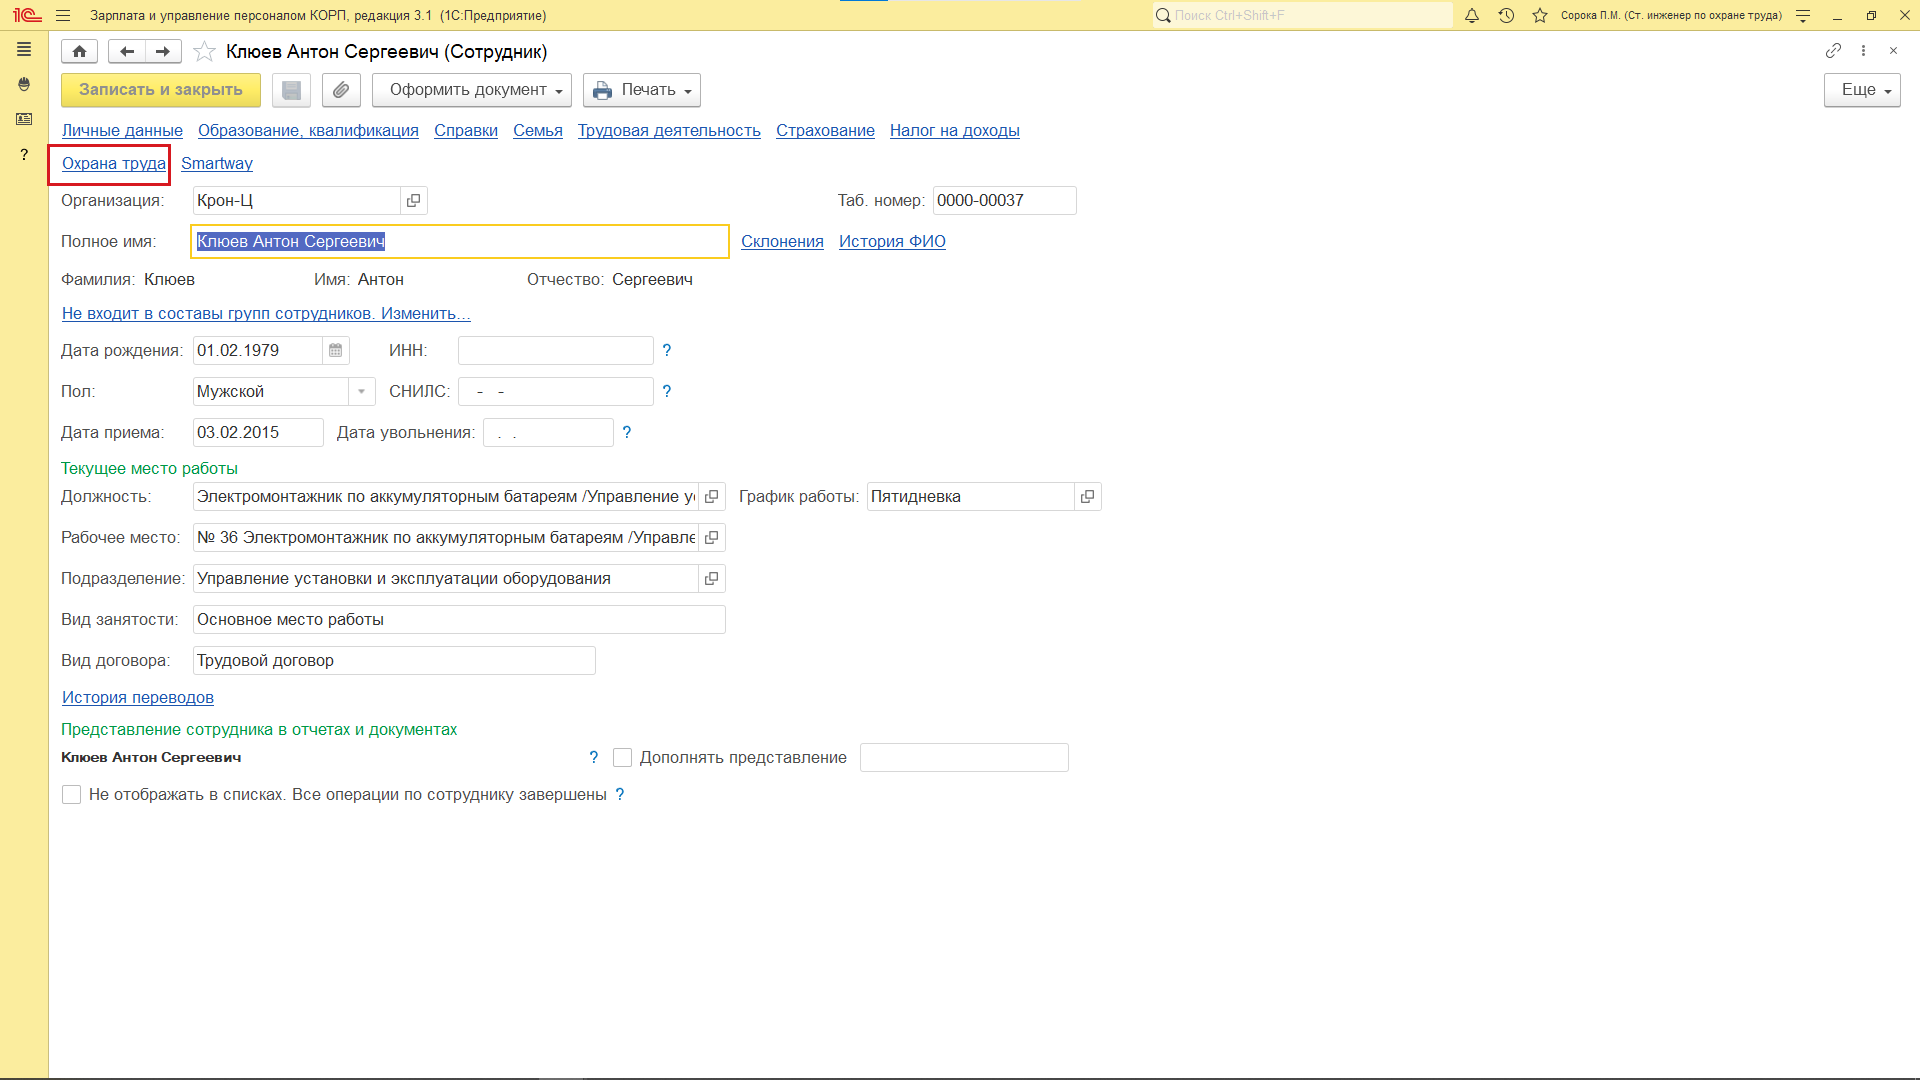
Task: Get link to this object icon
Action: coord(1833,51)
